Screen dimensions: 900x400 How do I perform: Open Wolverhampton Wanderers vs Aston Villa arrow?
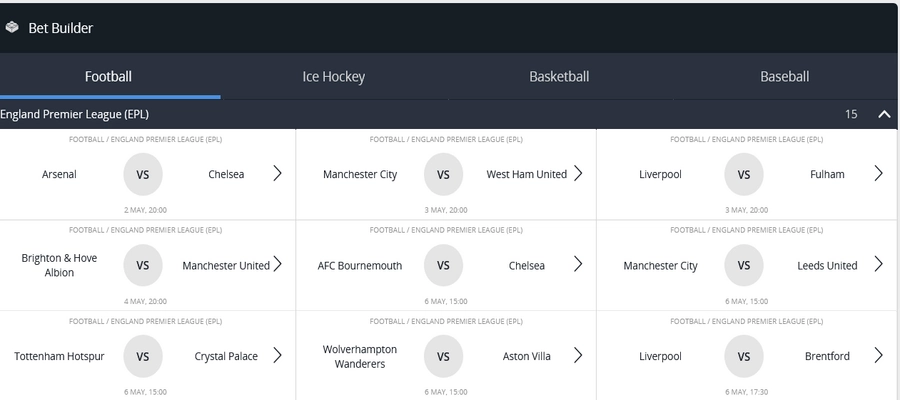pyautogui.click(x=578, y=355)
